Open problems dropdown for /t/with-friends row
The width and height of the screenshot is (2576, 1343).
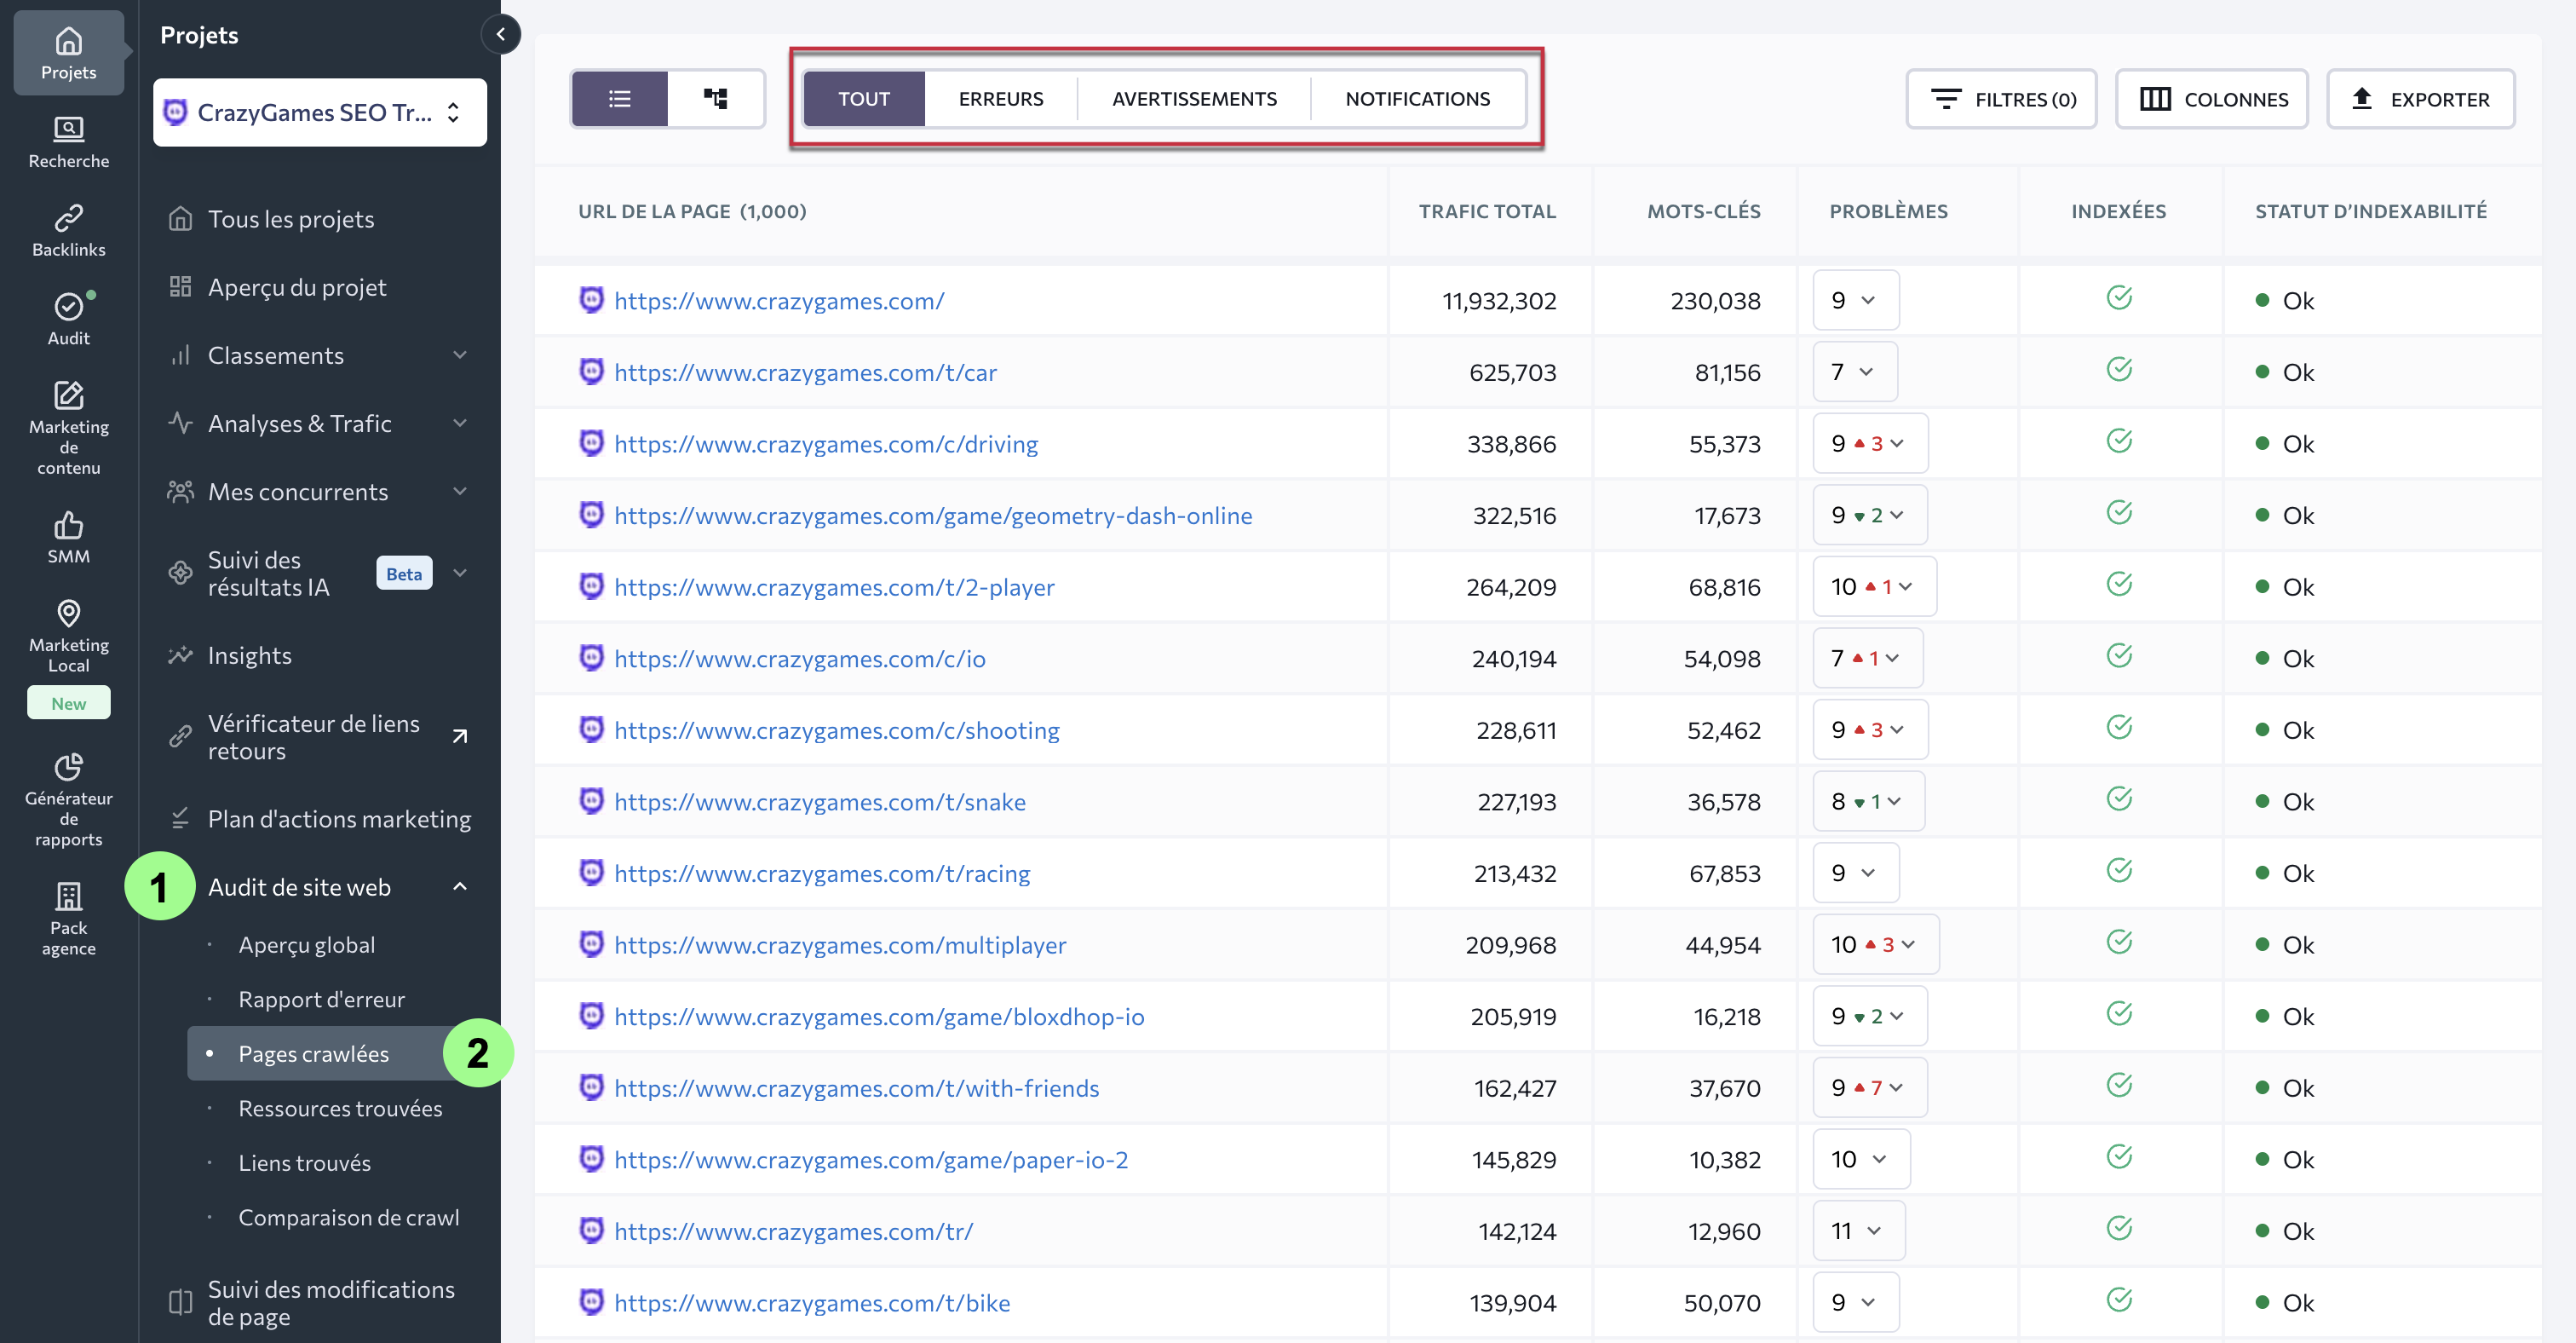click(x=1869, y=1088)
